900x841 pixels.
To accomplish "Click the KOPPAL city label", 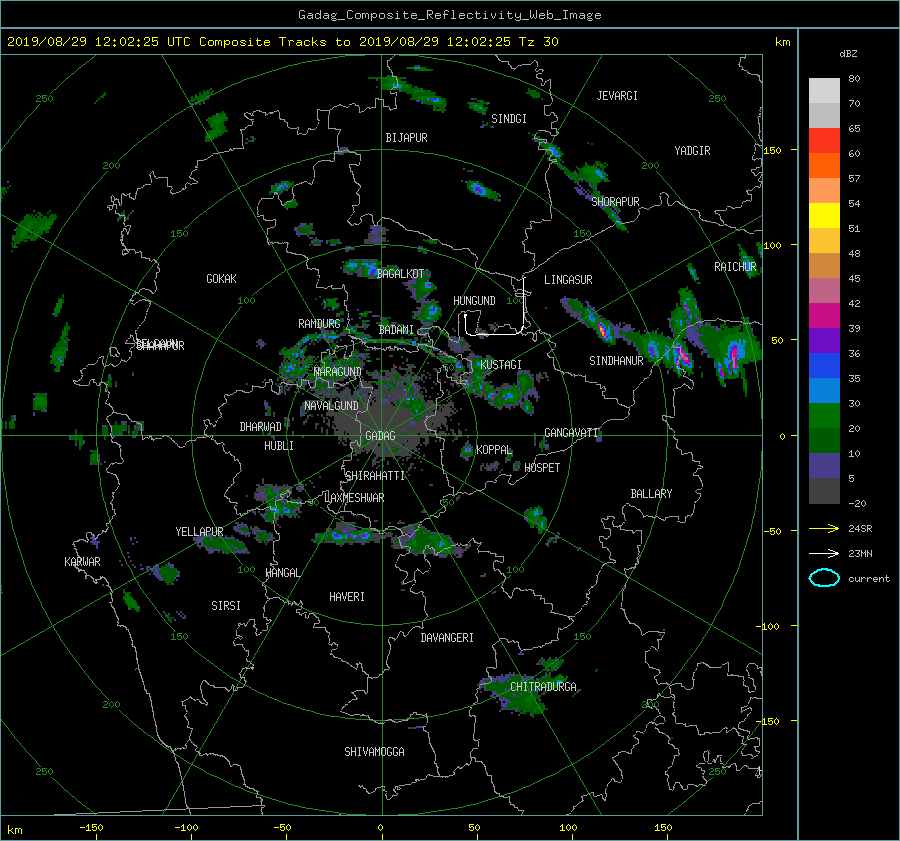I will tap(494, 449).
